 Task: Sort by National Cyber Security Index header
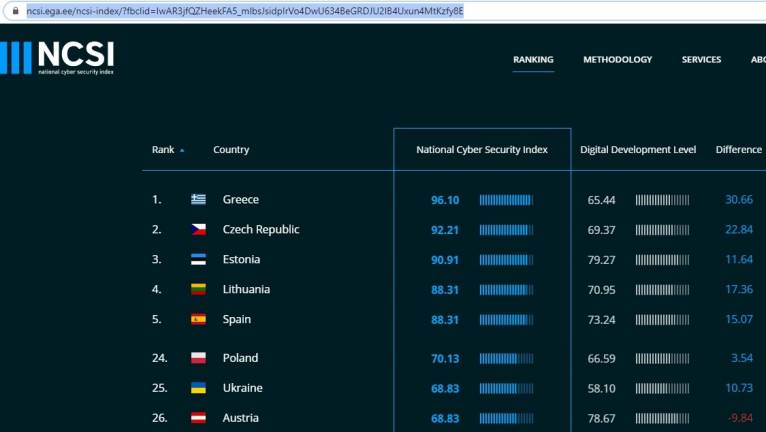[482, 150]
